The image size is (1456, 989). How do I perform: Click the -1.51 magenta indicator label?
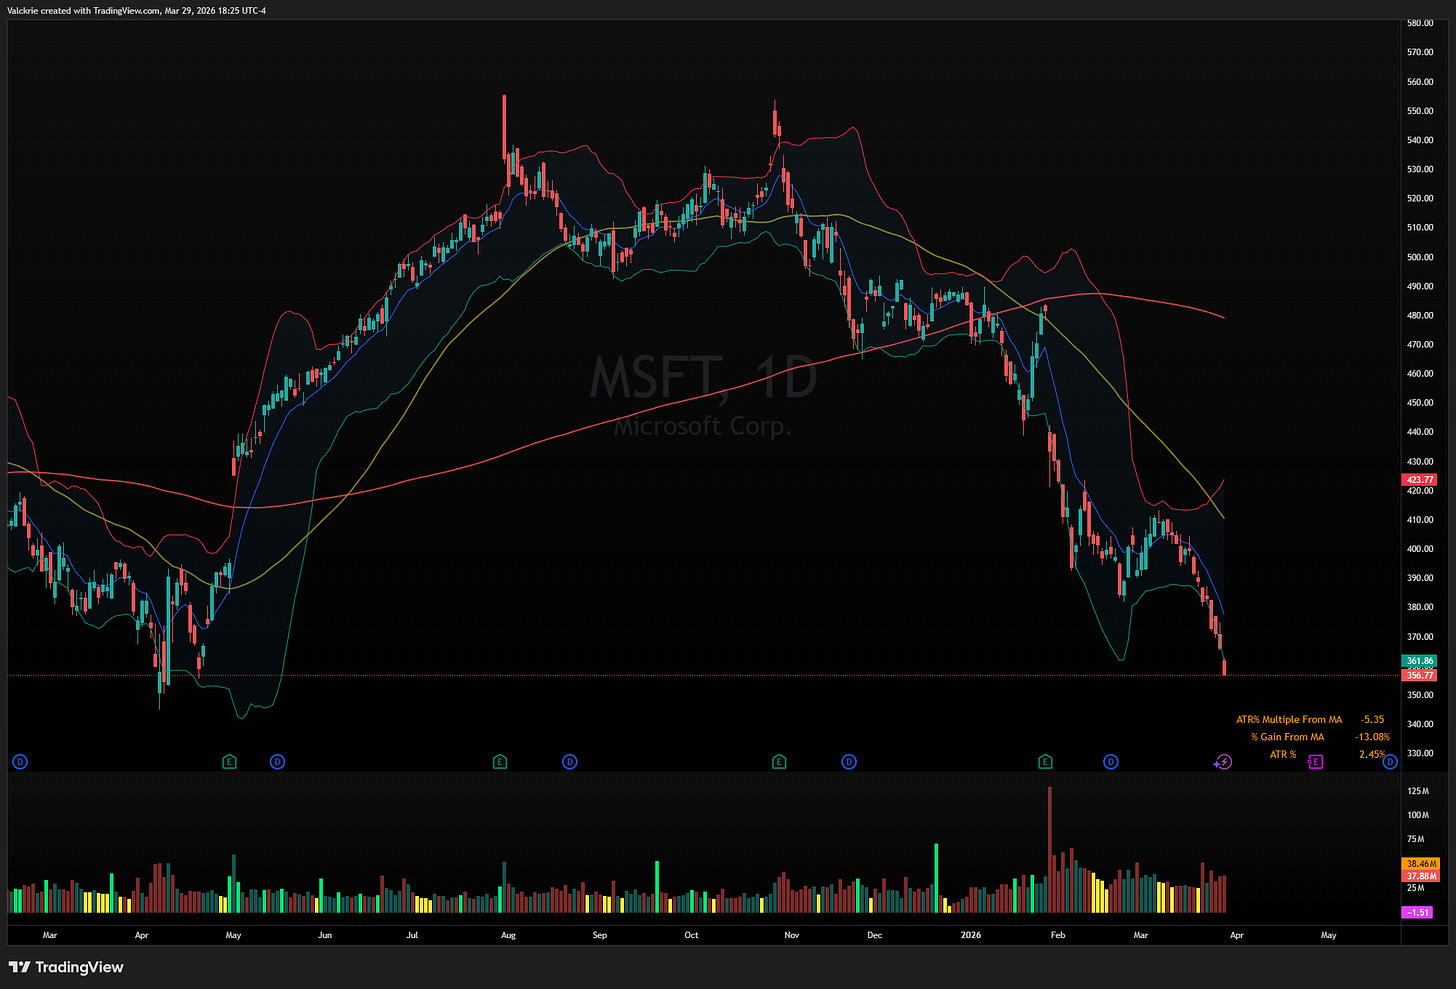(1417, 912)
